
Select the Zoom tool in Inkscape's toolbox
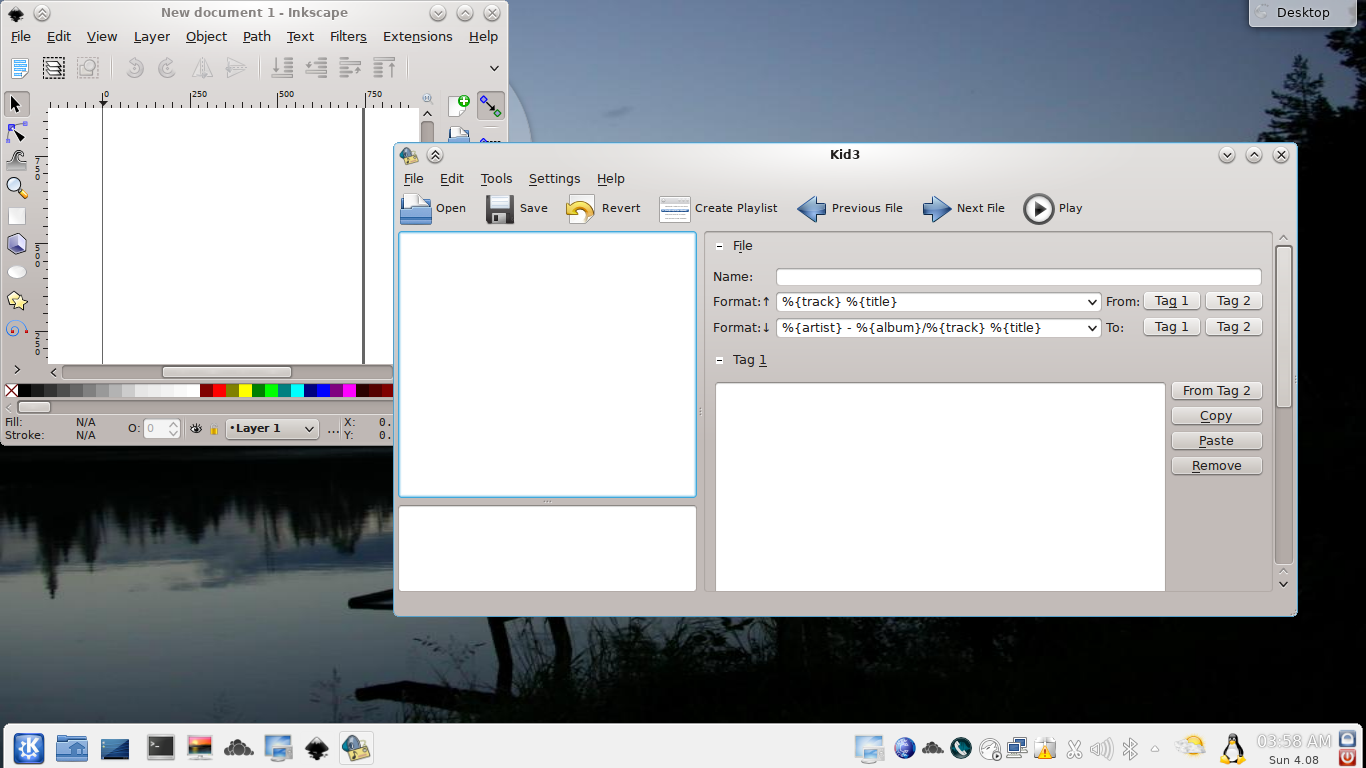tap(15, 188)
